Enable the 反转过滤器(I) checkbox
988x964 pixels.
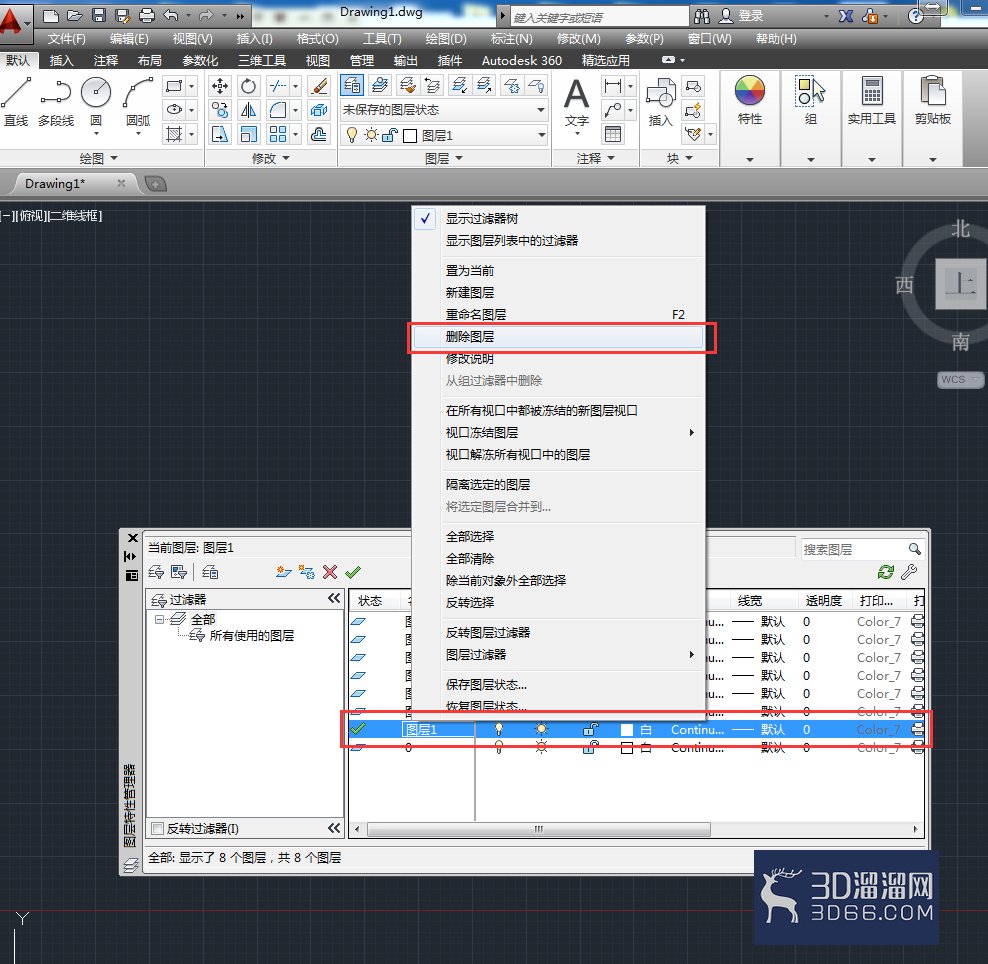[x=158, y=829]
